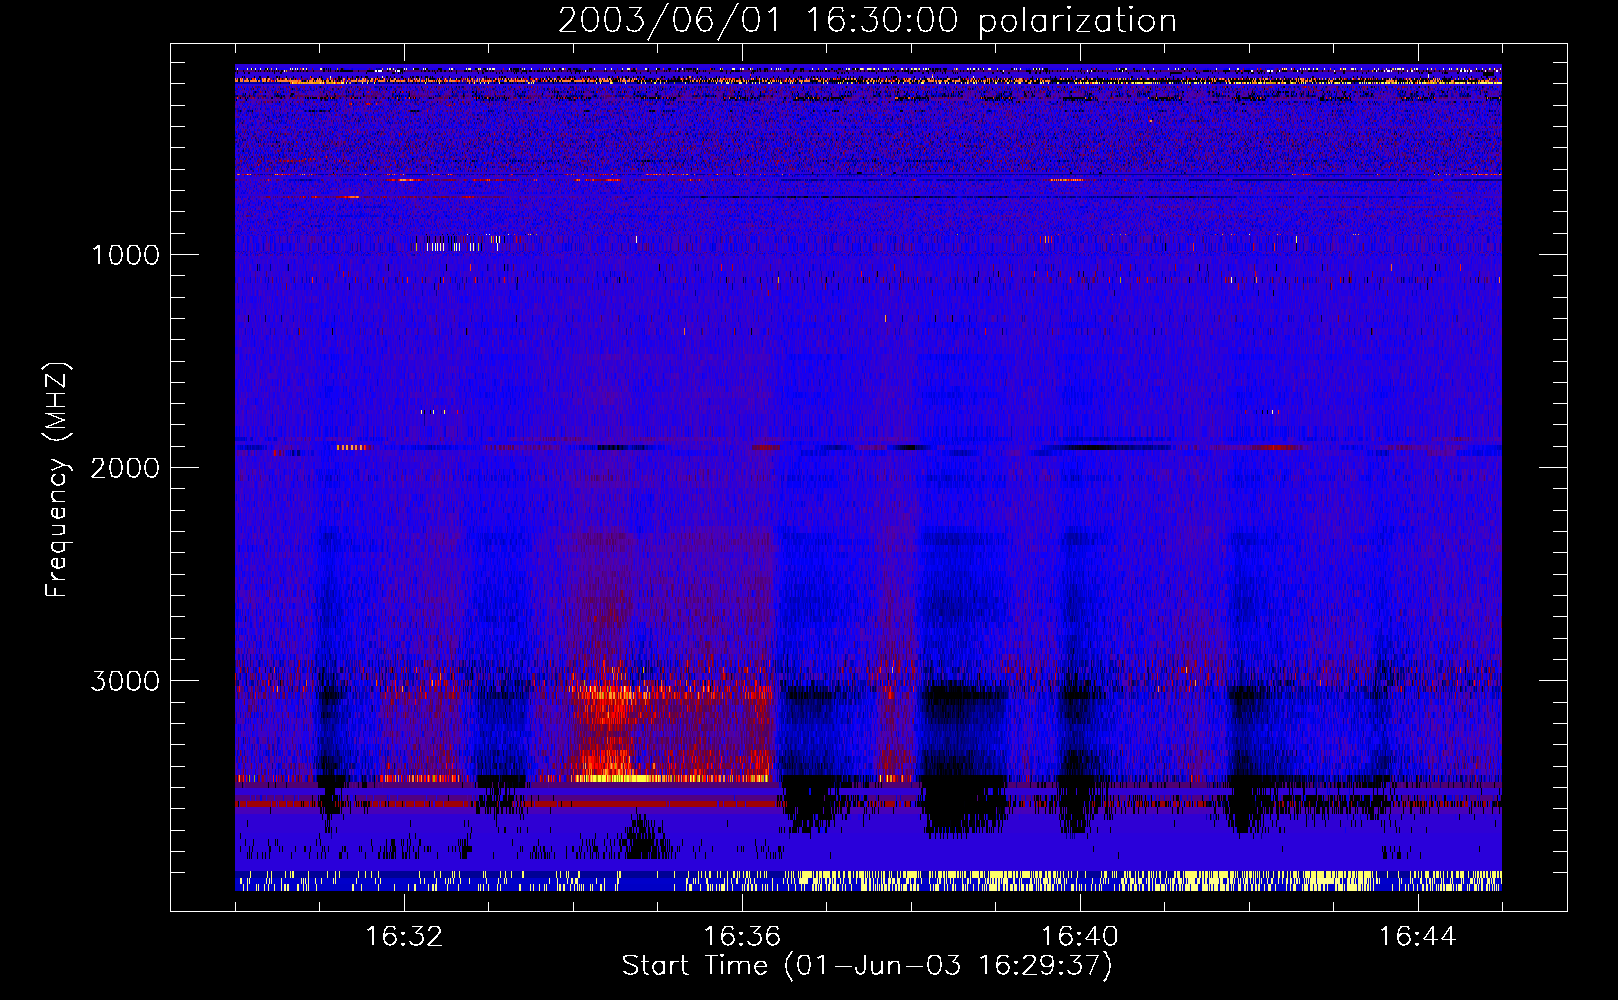Click the plot title '2003/06/01 16:30:00 polarization'
The image size is (1618, 1000).
(x=867, y=21)
